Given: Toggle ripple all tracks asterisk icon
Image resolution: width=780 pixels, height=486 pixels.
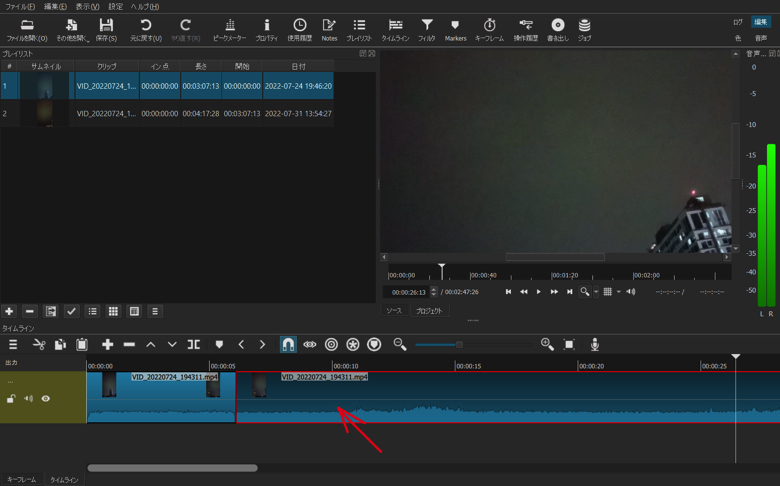Looking at the screenshot, I should click(353, 344).
